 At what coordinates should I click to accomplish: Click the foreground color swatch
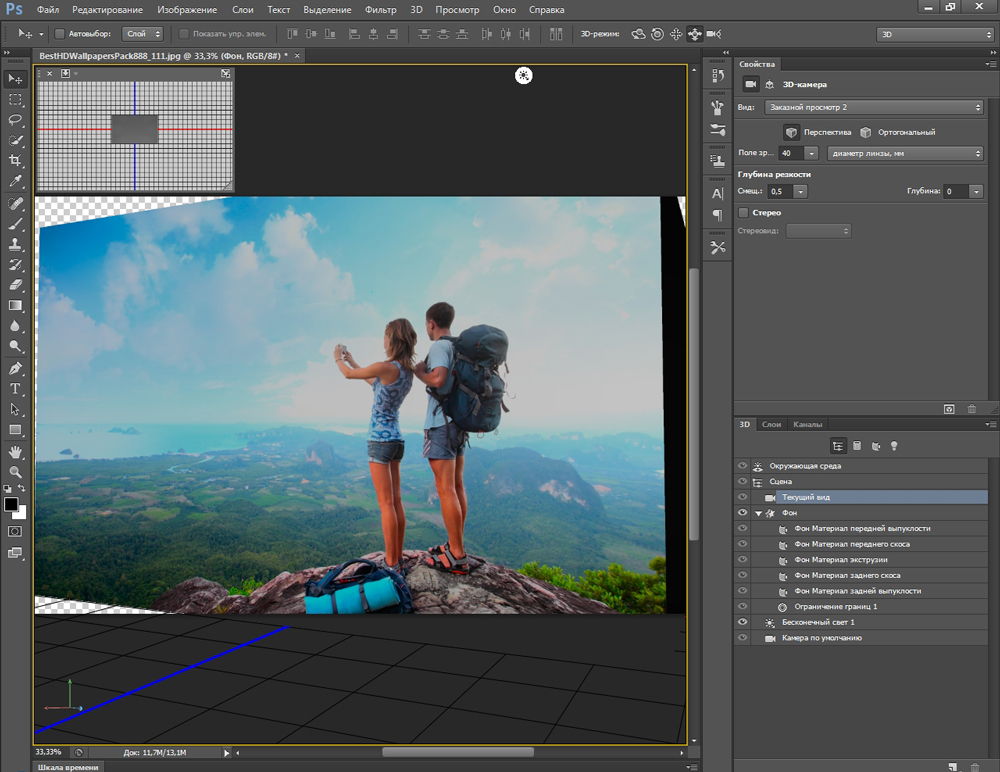click(11, 504)
